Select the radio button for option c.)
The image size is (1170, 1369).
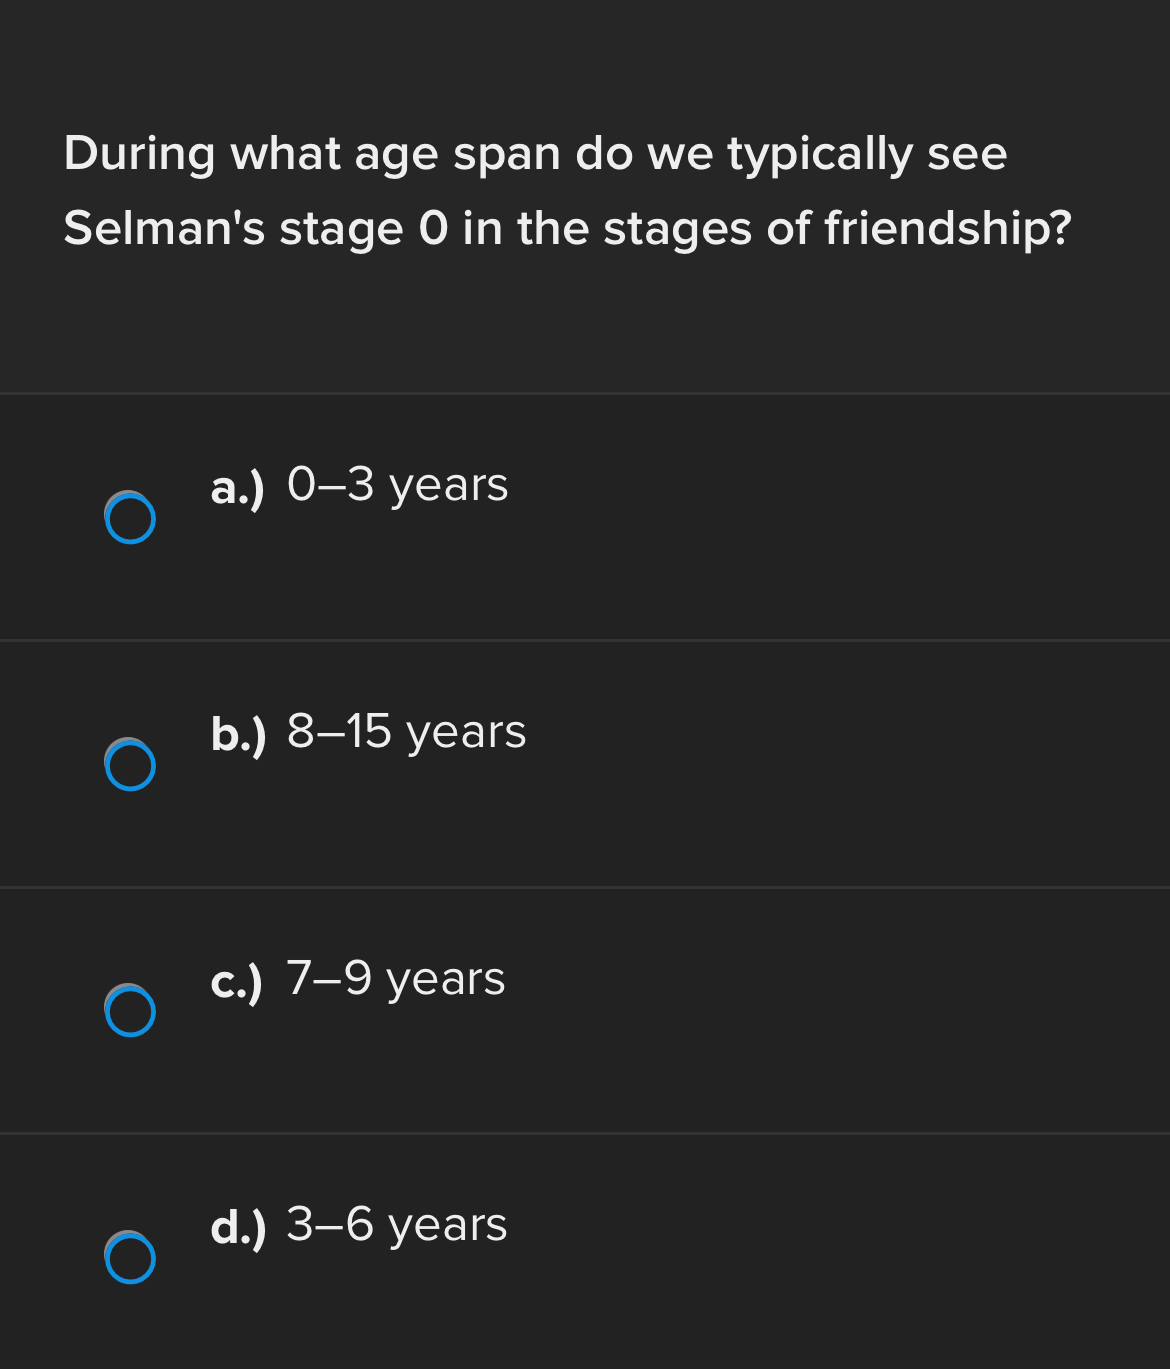pos(129,1013)
